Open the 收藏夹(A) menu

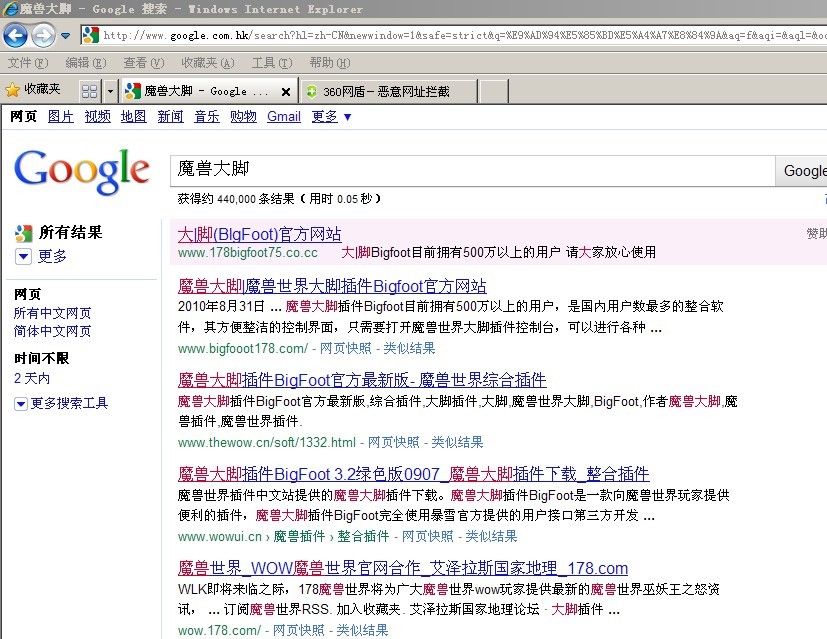pyautogui.click(x=208, y=63)
